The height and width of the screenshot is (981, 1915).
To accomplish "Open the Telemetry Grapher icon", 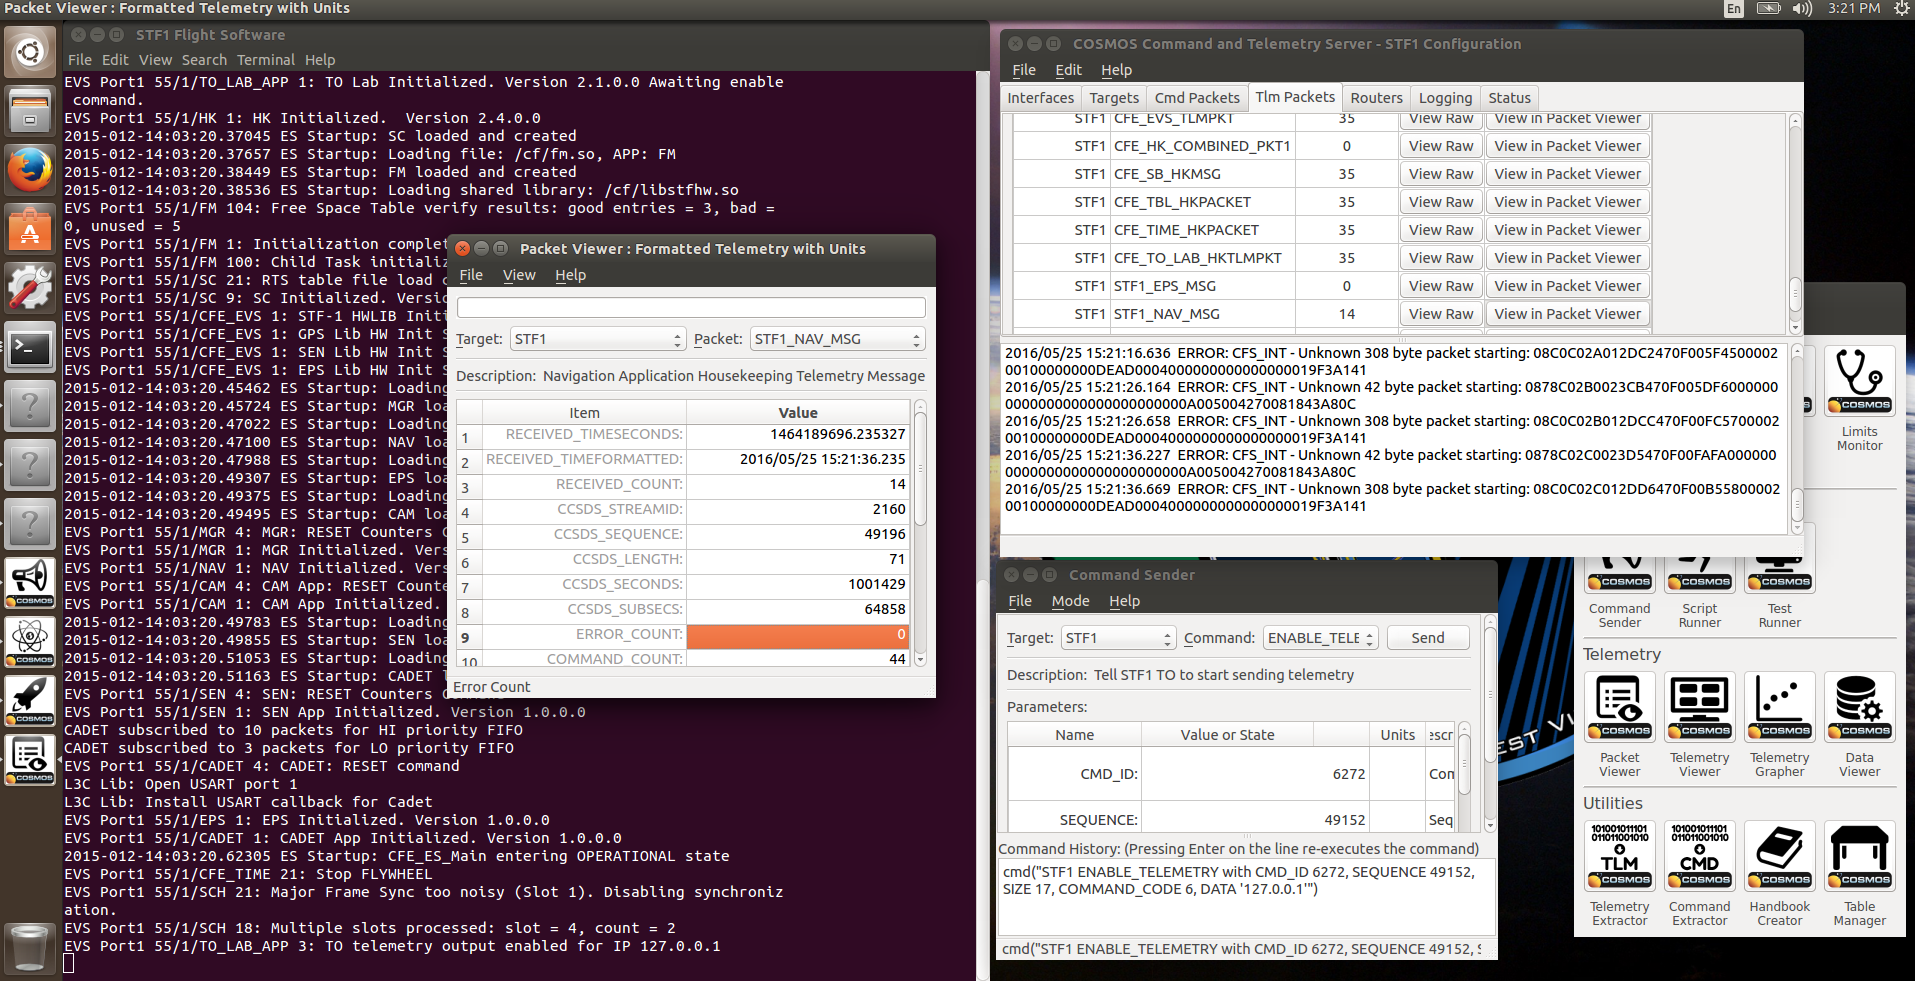I will point(1779,707).
